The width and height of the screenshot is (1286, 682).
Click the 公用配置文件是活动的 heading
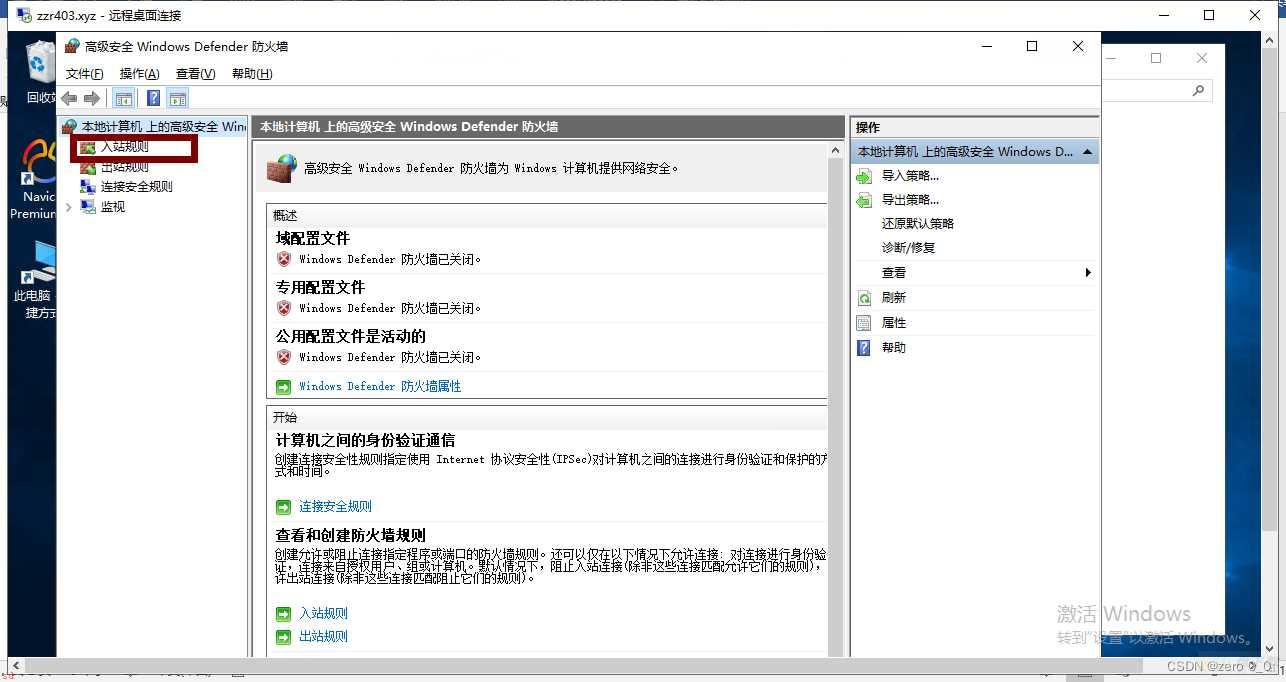pyautogui.click(x=351, y=336)
